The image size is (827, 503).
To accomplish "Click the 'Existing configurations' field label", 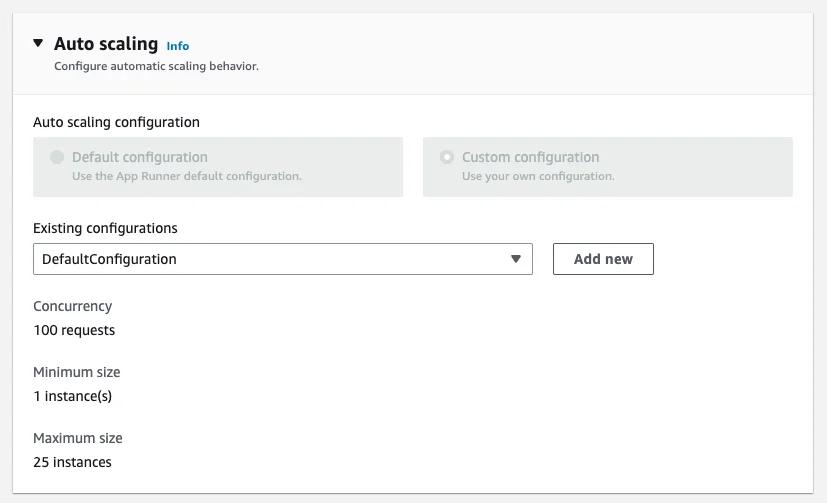I will 105,228.
